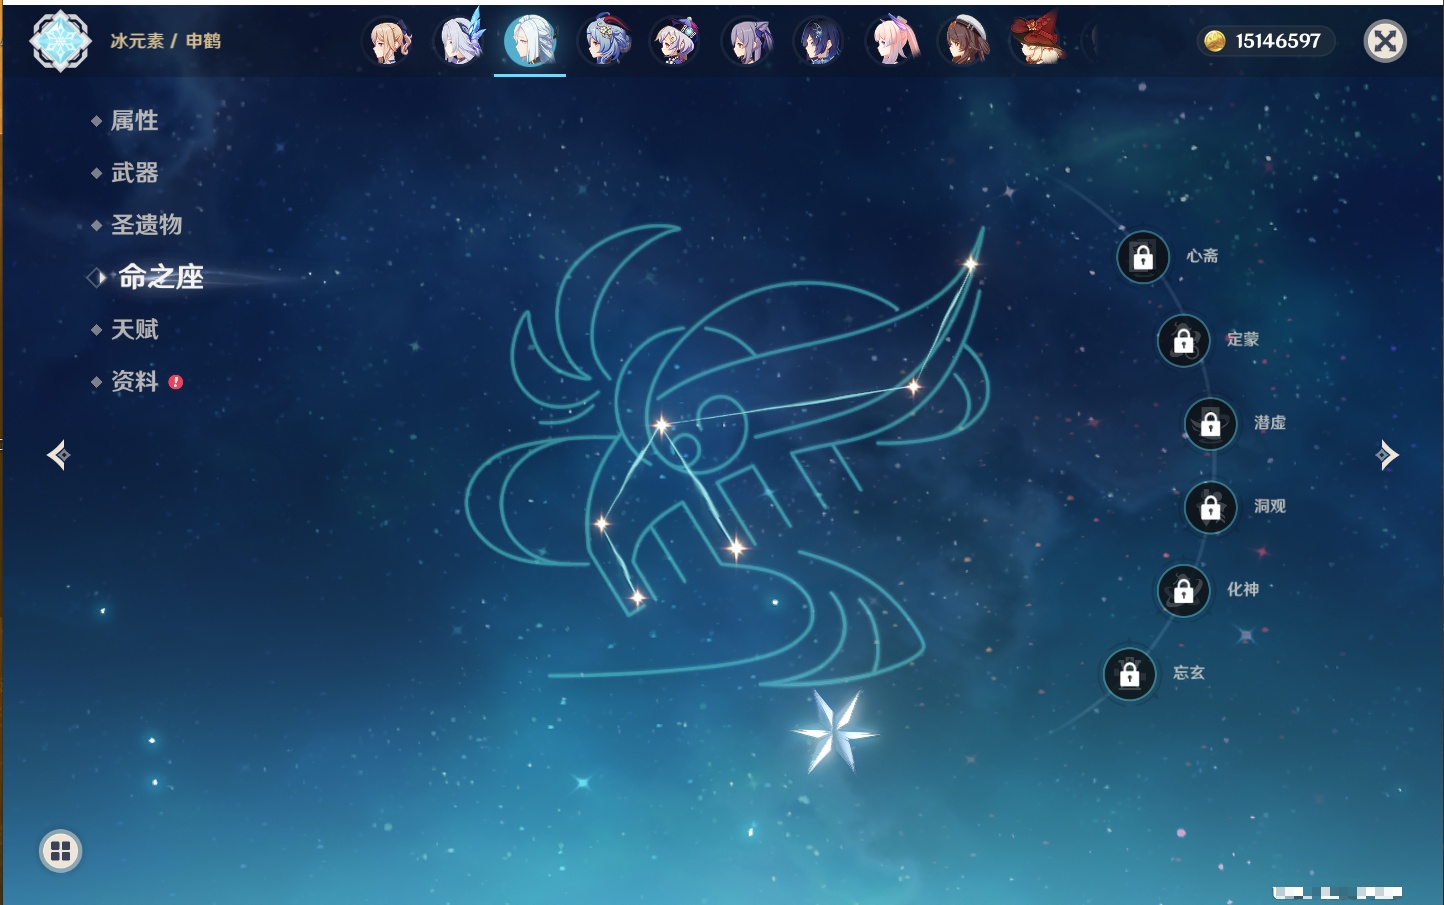The image size is (1444, 905).
Task: Click the lock icon beside 潜虚
Action: tap(1211, 424)
